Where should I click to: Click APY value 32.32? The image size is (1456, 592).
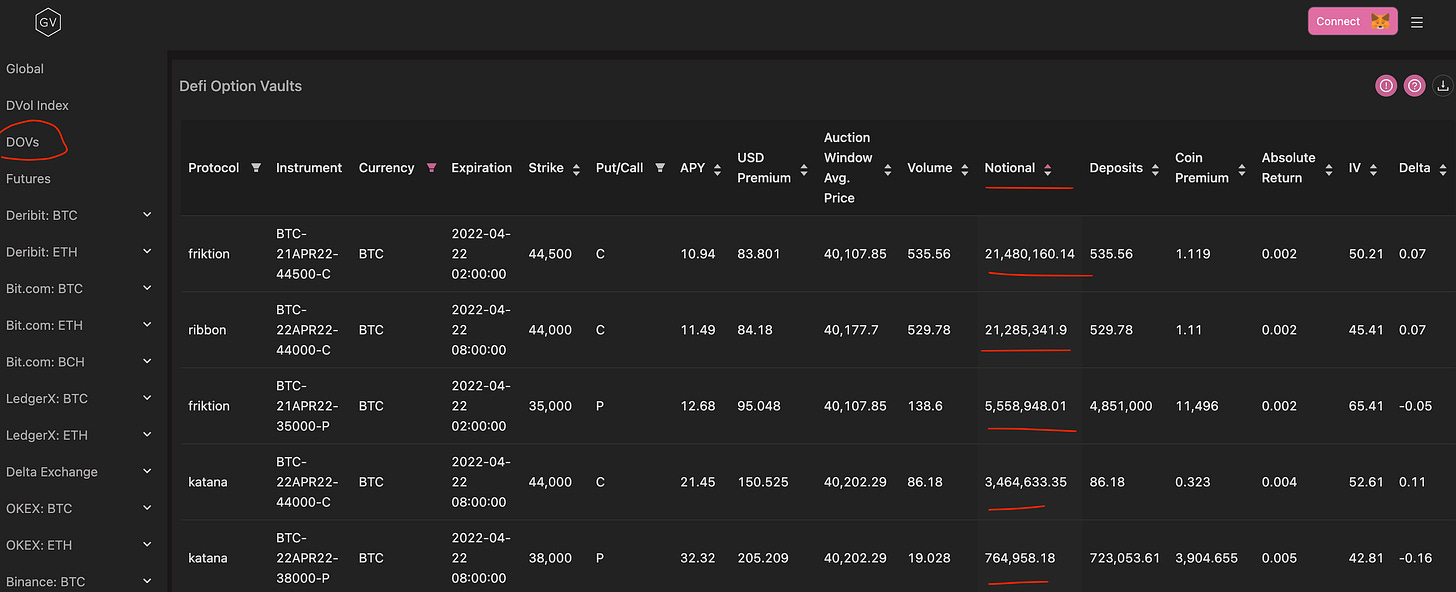tap(698, 558)
